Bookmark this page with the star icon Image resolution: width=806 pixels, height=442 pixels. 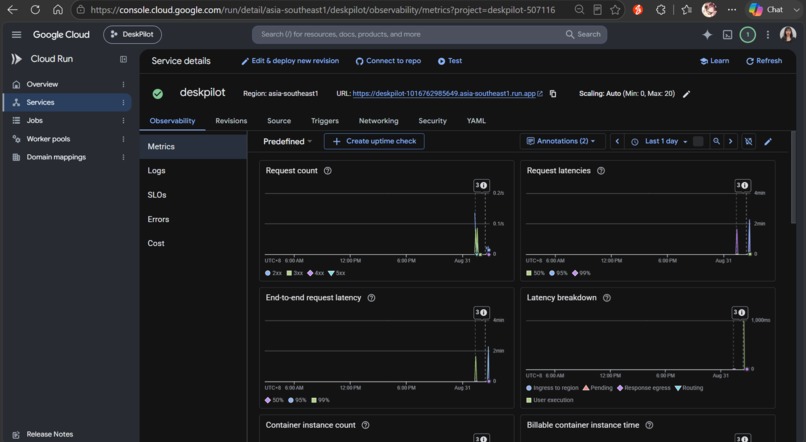click(615, 10)
